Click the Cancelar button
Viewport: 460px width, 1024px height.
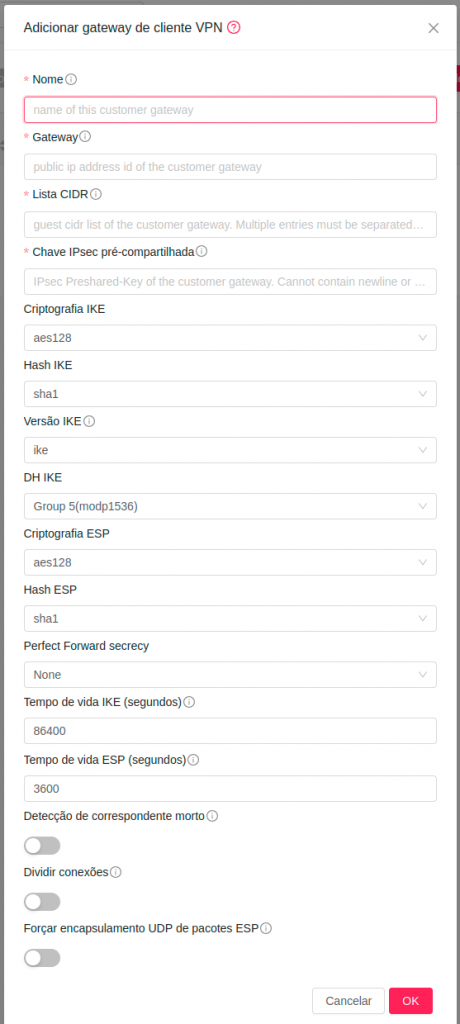coord(348,1000)
